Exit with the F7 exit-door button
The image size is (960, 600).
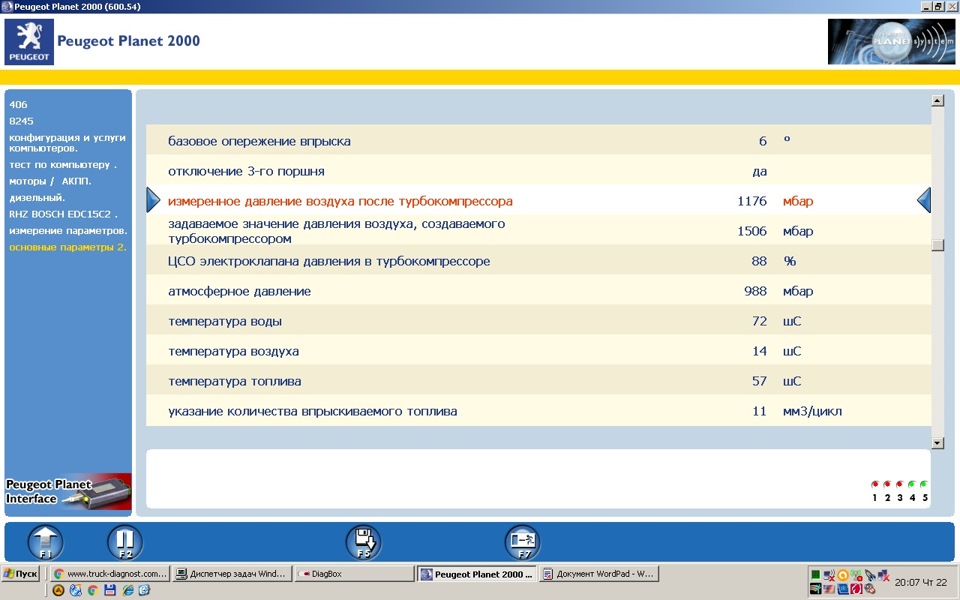click(522, 542)
